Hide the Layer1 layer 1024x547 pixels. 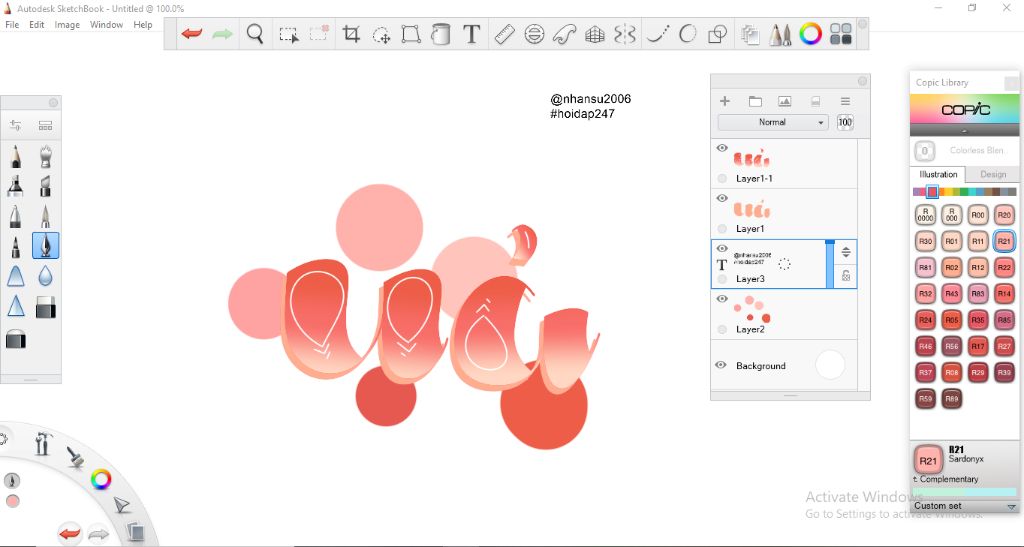pos(722,198)
